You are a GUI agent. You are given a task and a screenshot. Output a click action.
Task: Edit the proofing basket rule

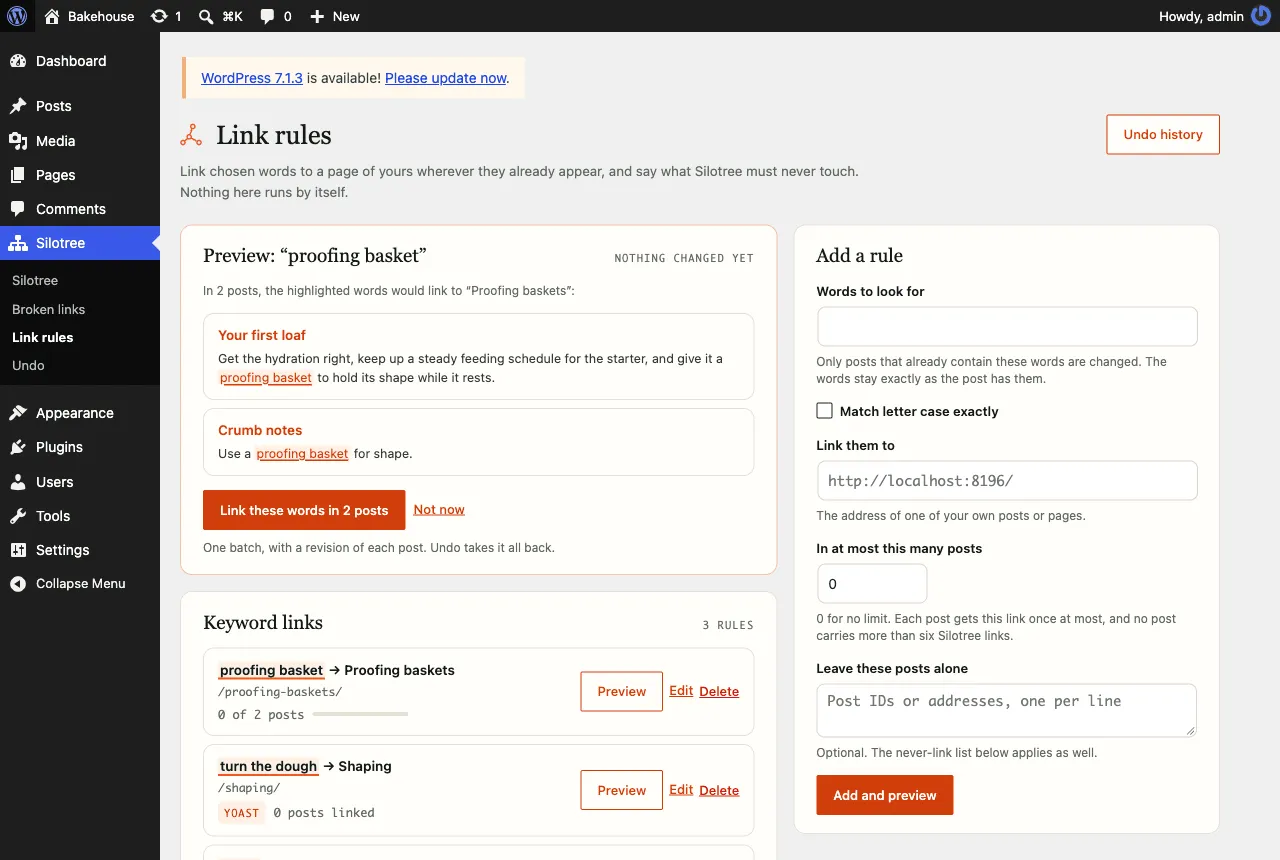681,691
